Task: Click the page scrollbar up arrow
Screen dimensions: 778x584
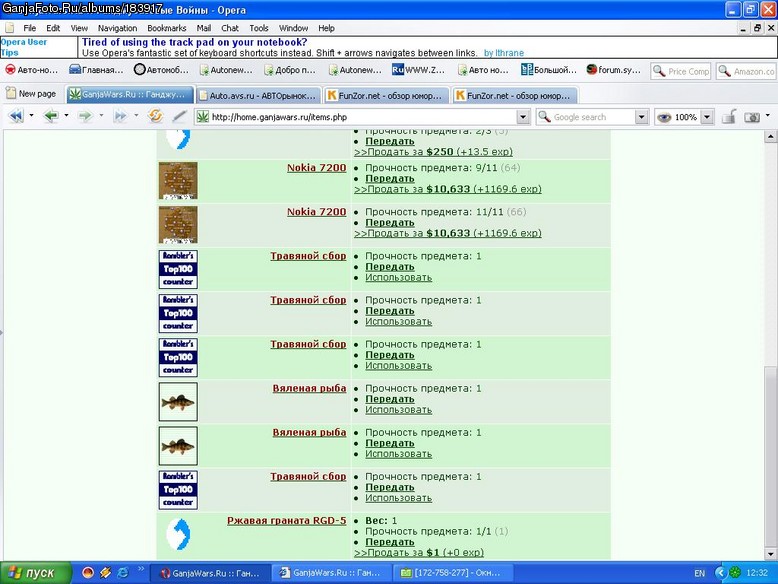Action: tap(770, 136)
